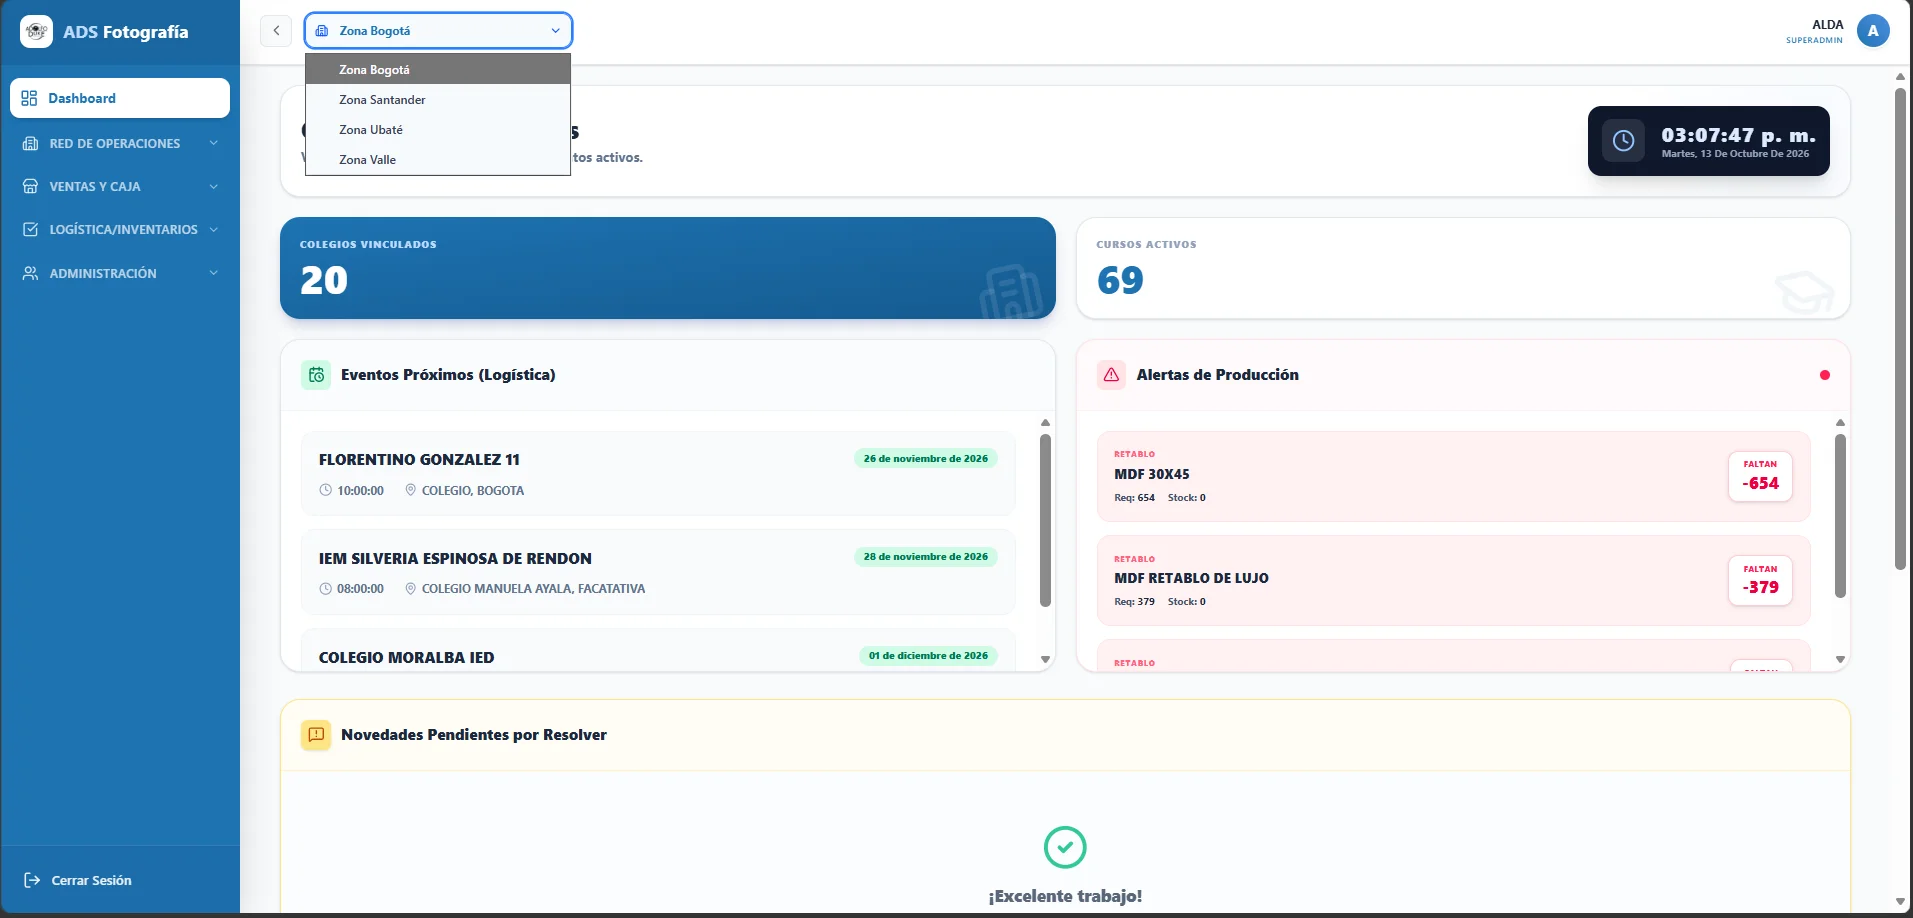Click the Logística/Inventarios checklist icon
1913x918 pixels.
click(x=30, y=229)
